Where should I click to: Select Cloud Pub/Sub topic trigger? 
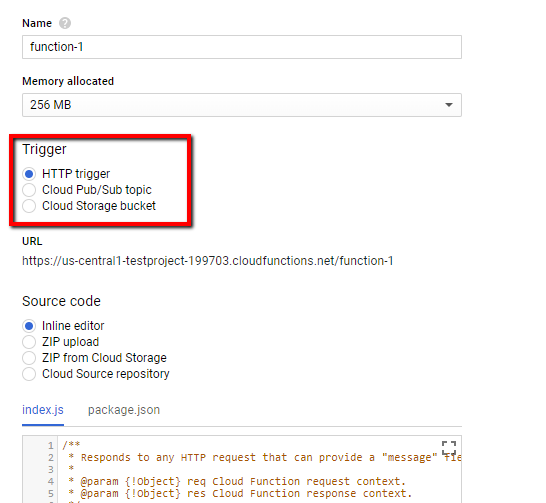(29, 190)
